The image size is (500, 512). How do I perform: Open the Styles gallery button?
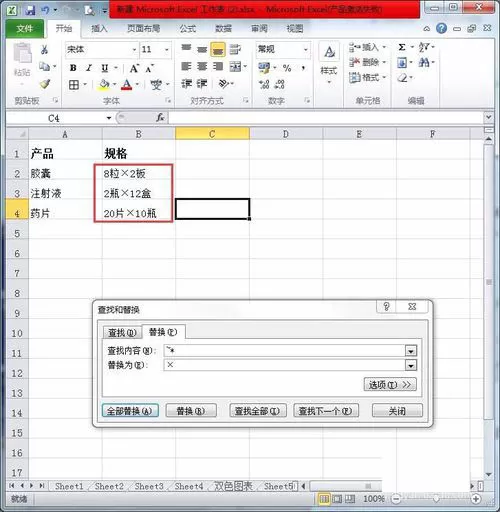pos(329,64)
